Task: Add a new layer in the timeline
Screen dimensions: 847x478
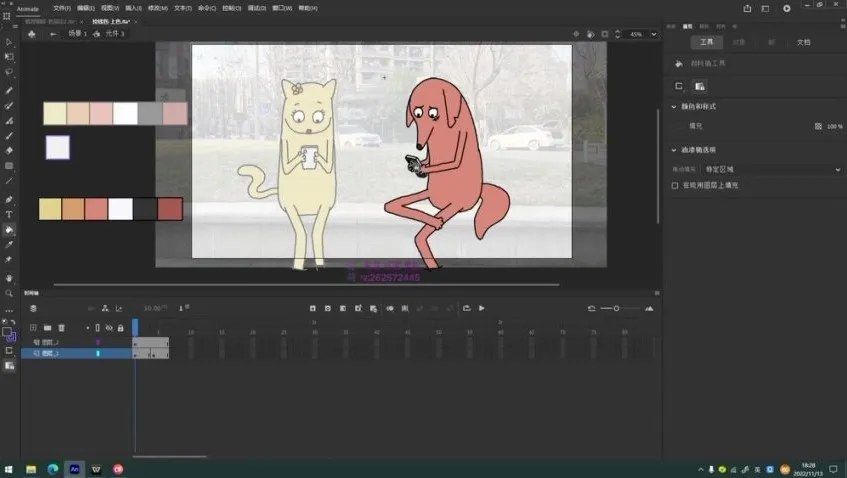Action: tap(33, 327)
